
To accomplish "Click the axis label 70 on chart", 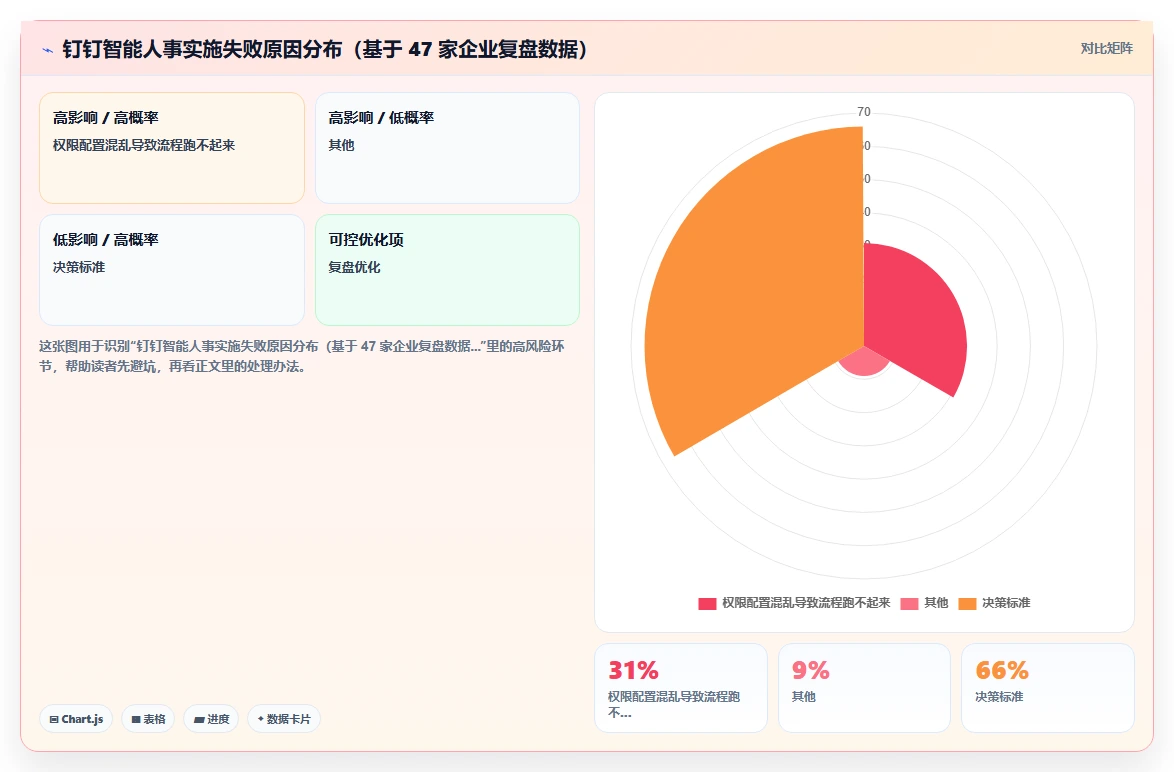I will click(863, 112).
